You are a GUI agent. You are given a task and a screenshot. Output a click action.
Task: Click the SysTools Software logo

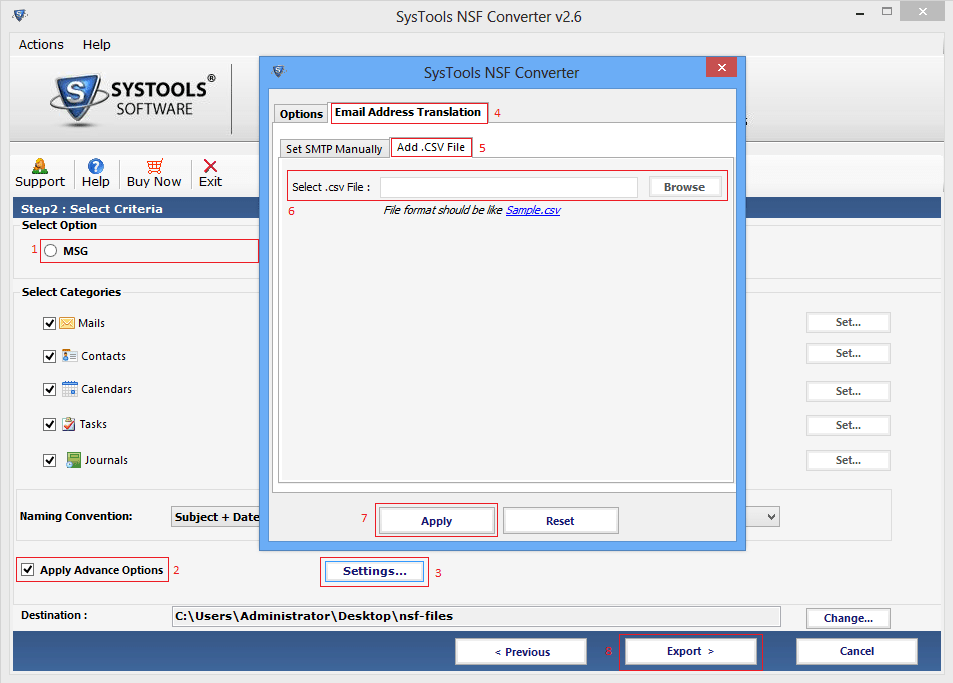click(133, 100)
